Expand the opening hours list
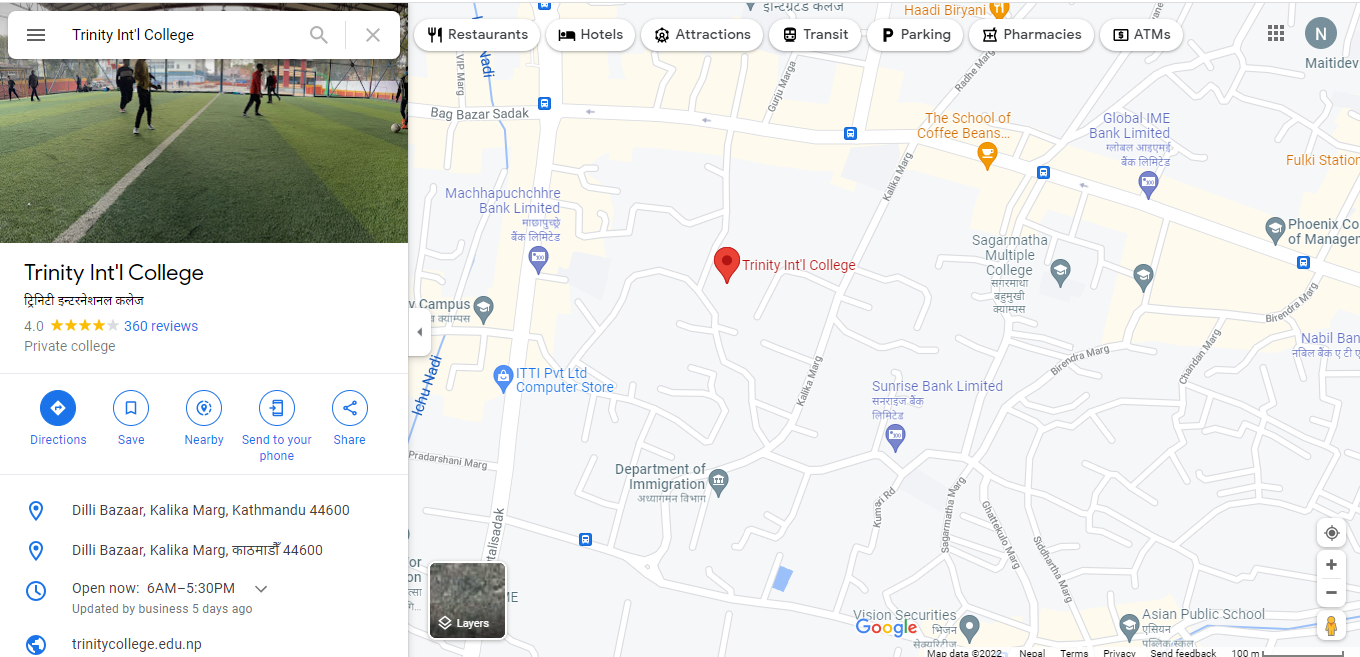The height and width of the screenshot is (657, 1360). (261, 589)
